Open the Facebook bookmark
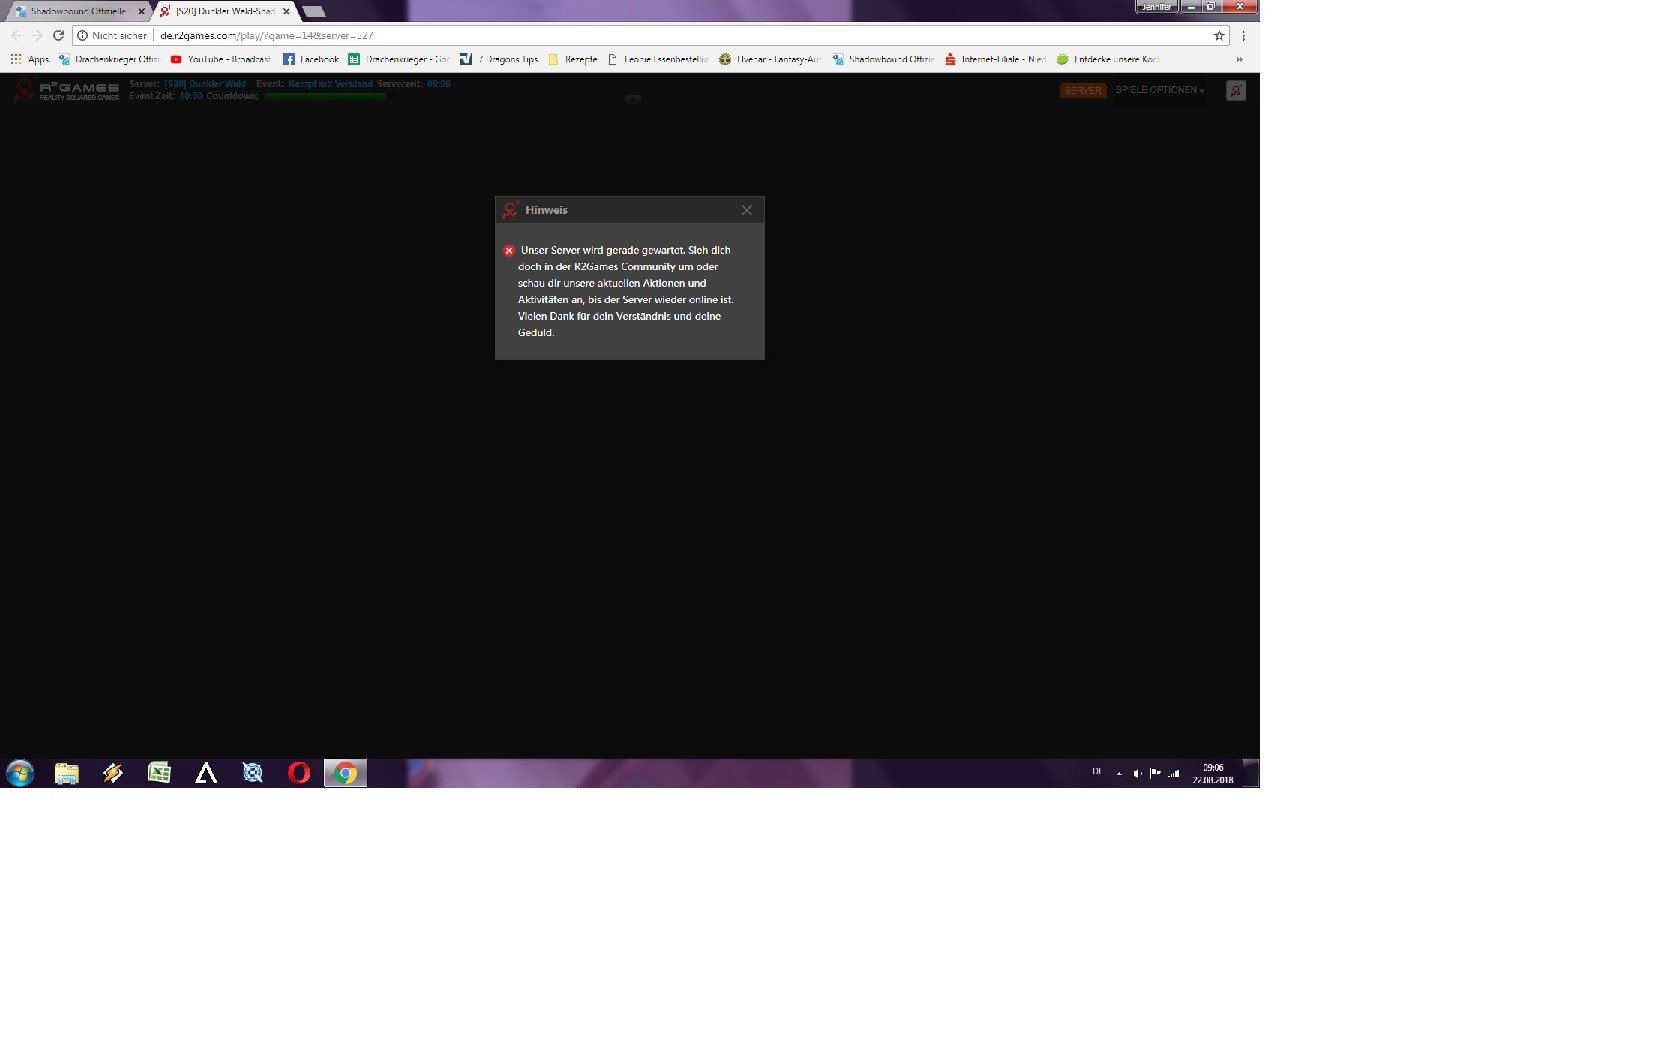Screen dimensions: 1680x1050 (x=311, y=59)
